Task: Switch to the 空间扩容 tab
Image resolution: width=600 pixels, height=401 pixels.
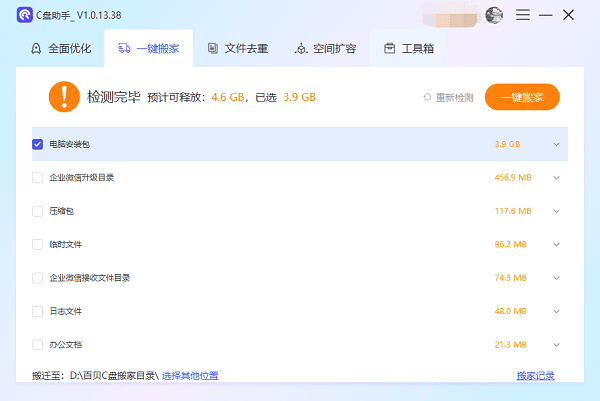Action: click(x=324, y=48)
